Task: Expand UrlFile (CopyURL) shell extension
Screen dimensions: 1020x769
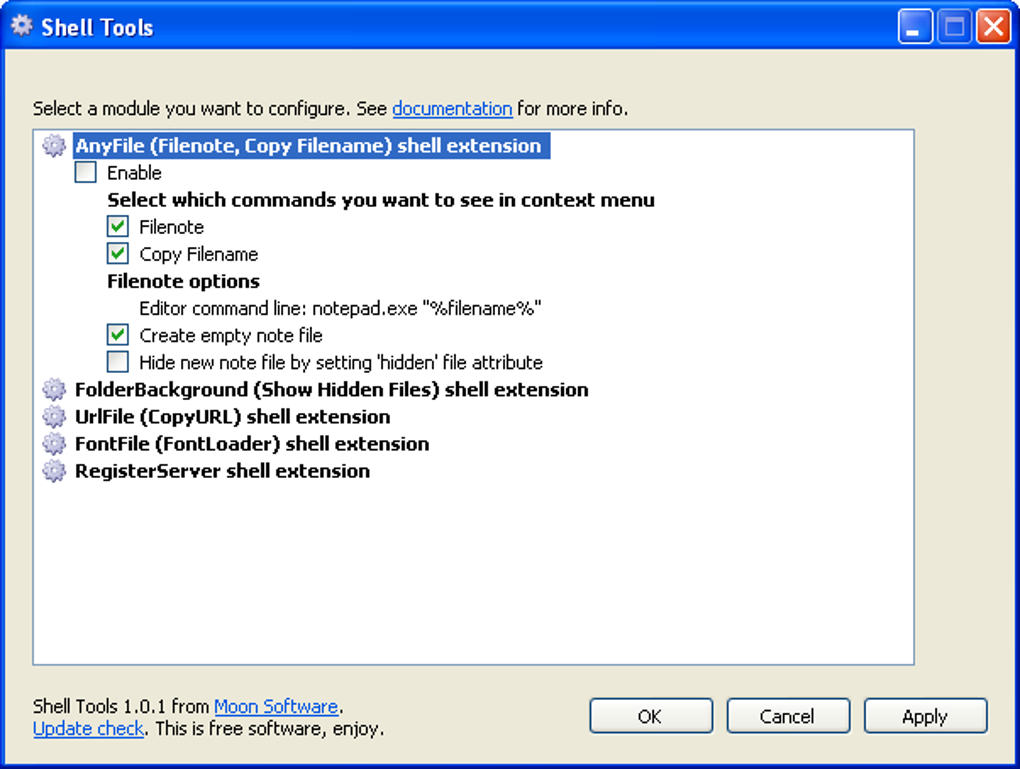Action: pos(232,417)
